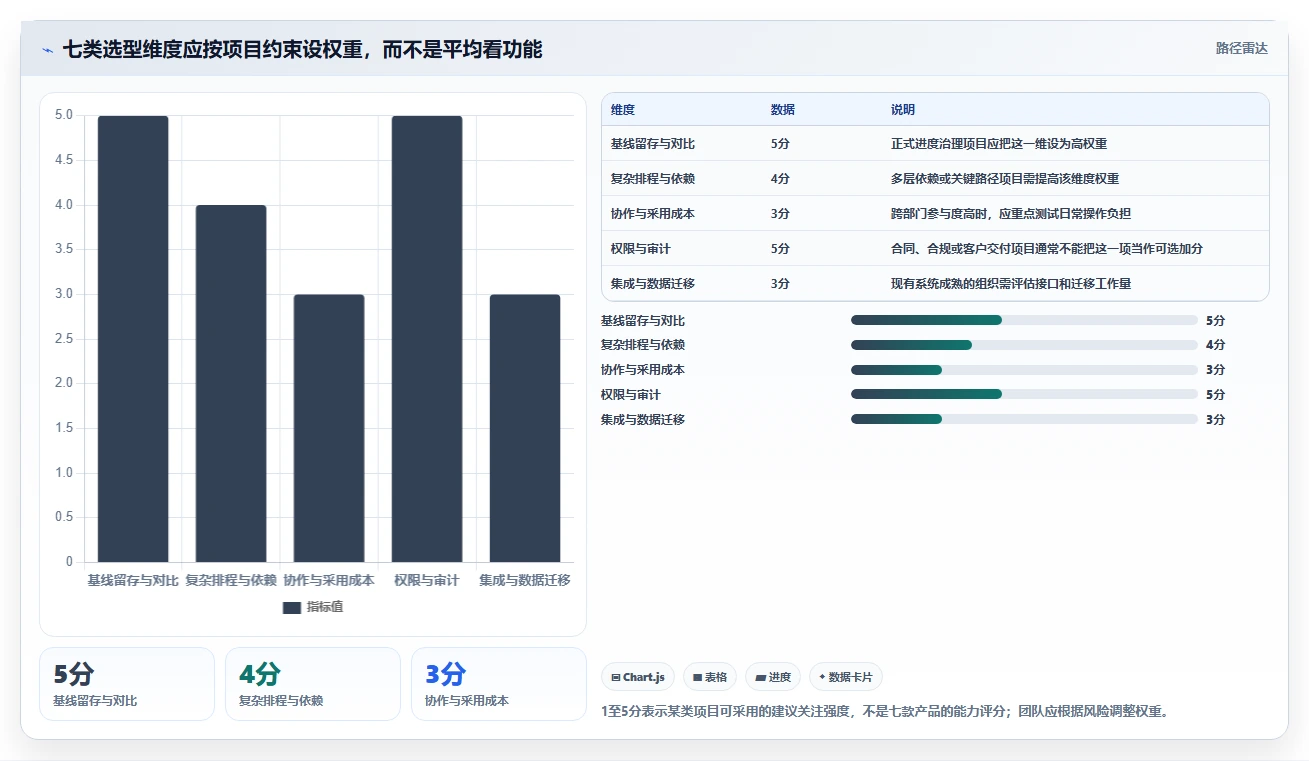The width and height of the screenshot is (1309, 761).
Task: Select the 数据卡片 chip
Action: (846, 677)
